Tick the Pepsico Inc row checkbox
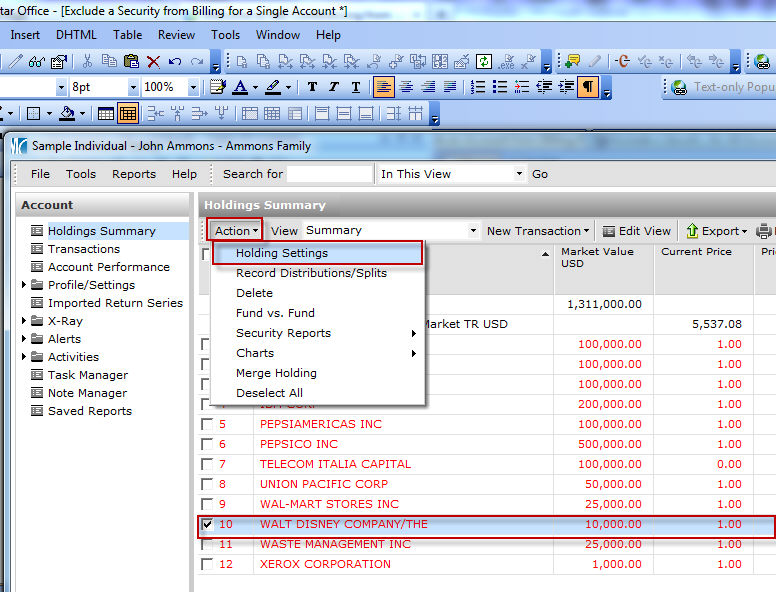Screen dimensions: 776x592 (x=207, y=444)
